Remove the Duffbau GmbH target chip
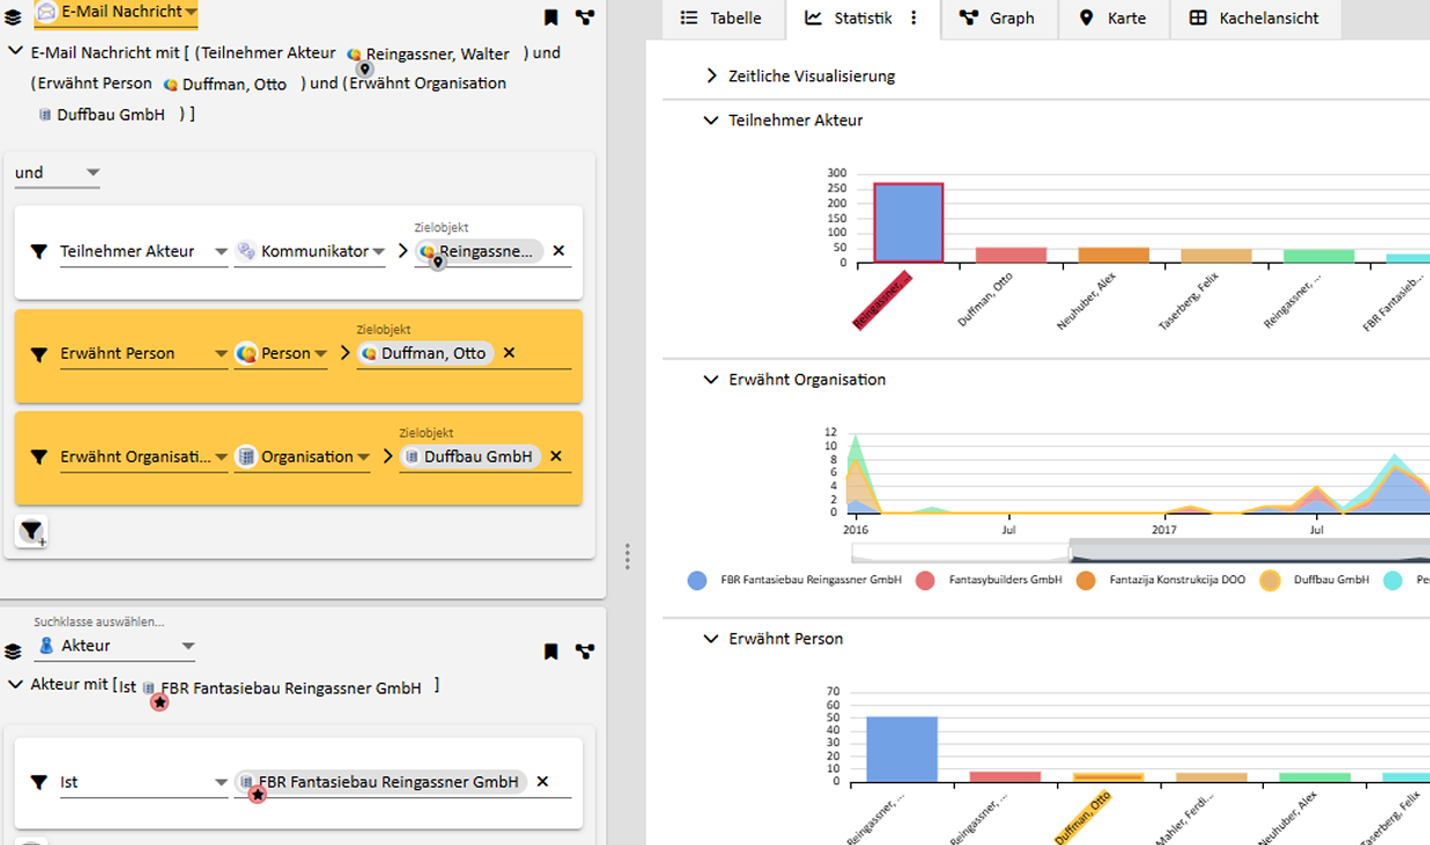This screenshot has width=1430, height=845. 556,456
